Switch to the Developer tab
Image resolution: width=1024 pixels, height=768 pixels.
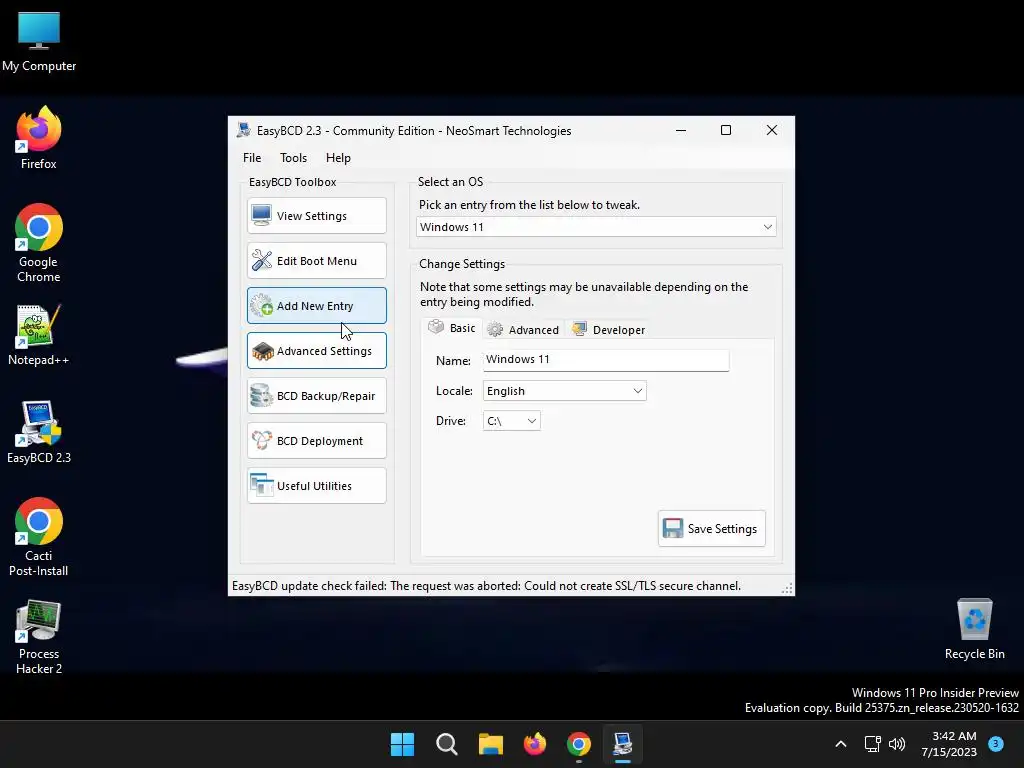click(x=609, y=330)
